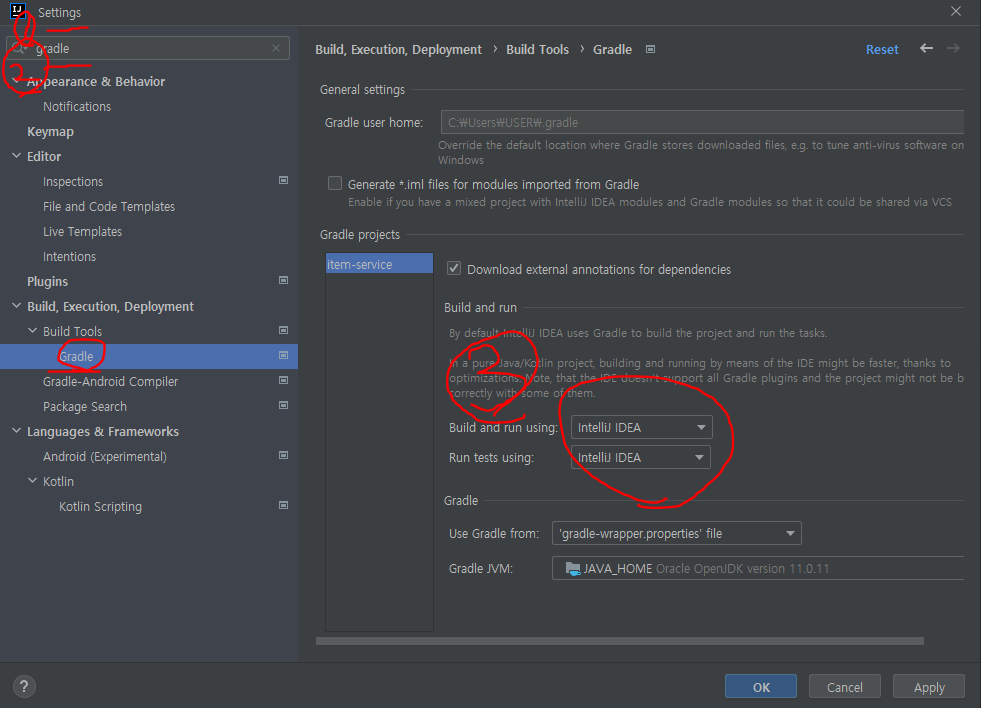Click the IntelliJ IDEA logo in title bar

(x=18, y=11)
